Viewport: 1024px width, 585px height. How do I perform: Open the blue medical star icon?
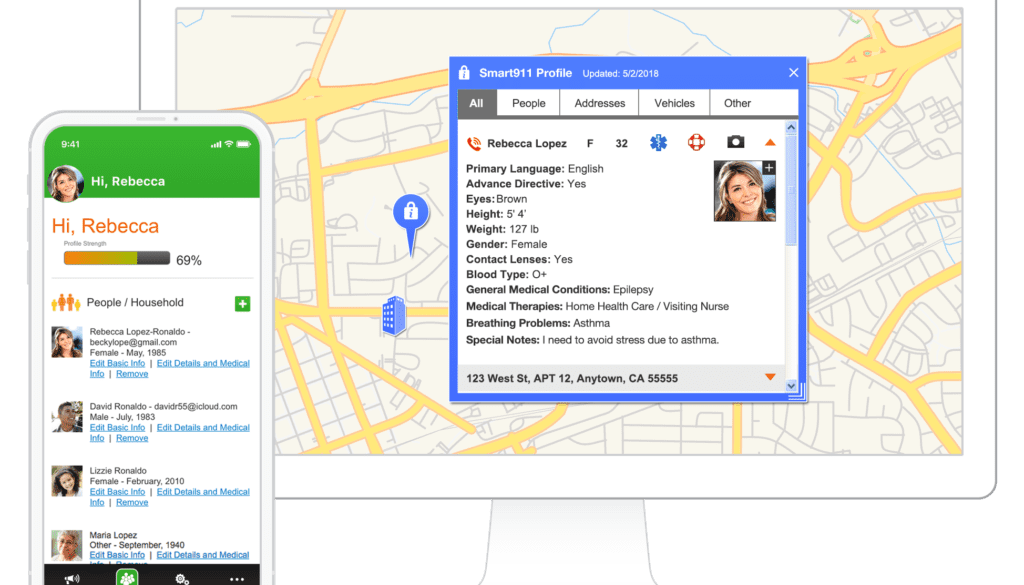tap(658, 142)
